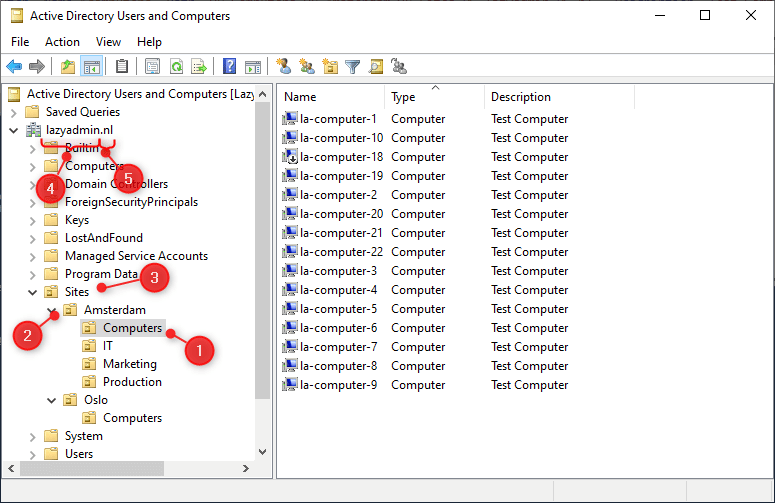Collapse the lazyadmin.nl domain node
The width and height of the screenshot is (775, 503).
coord(13,130)
